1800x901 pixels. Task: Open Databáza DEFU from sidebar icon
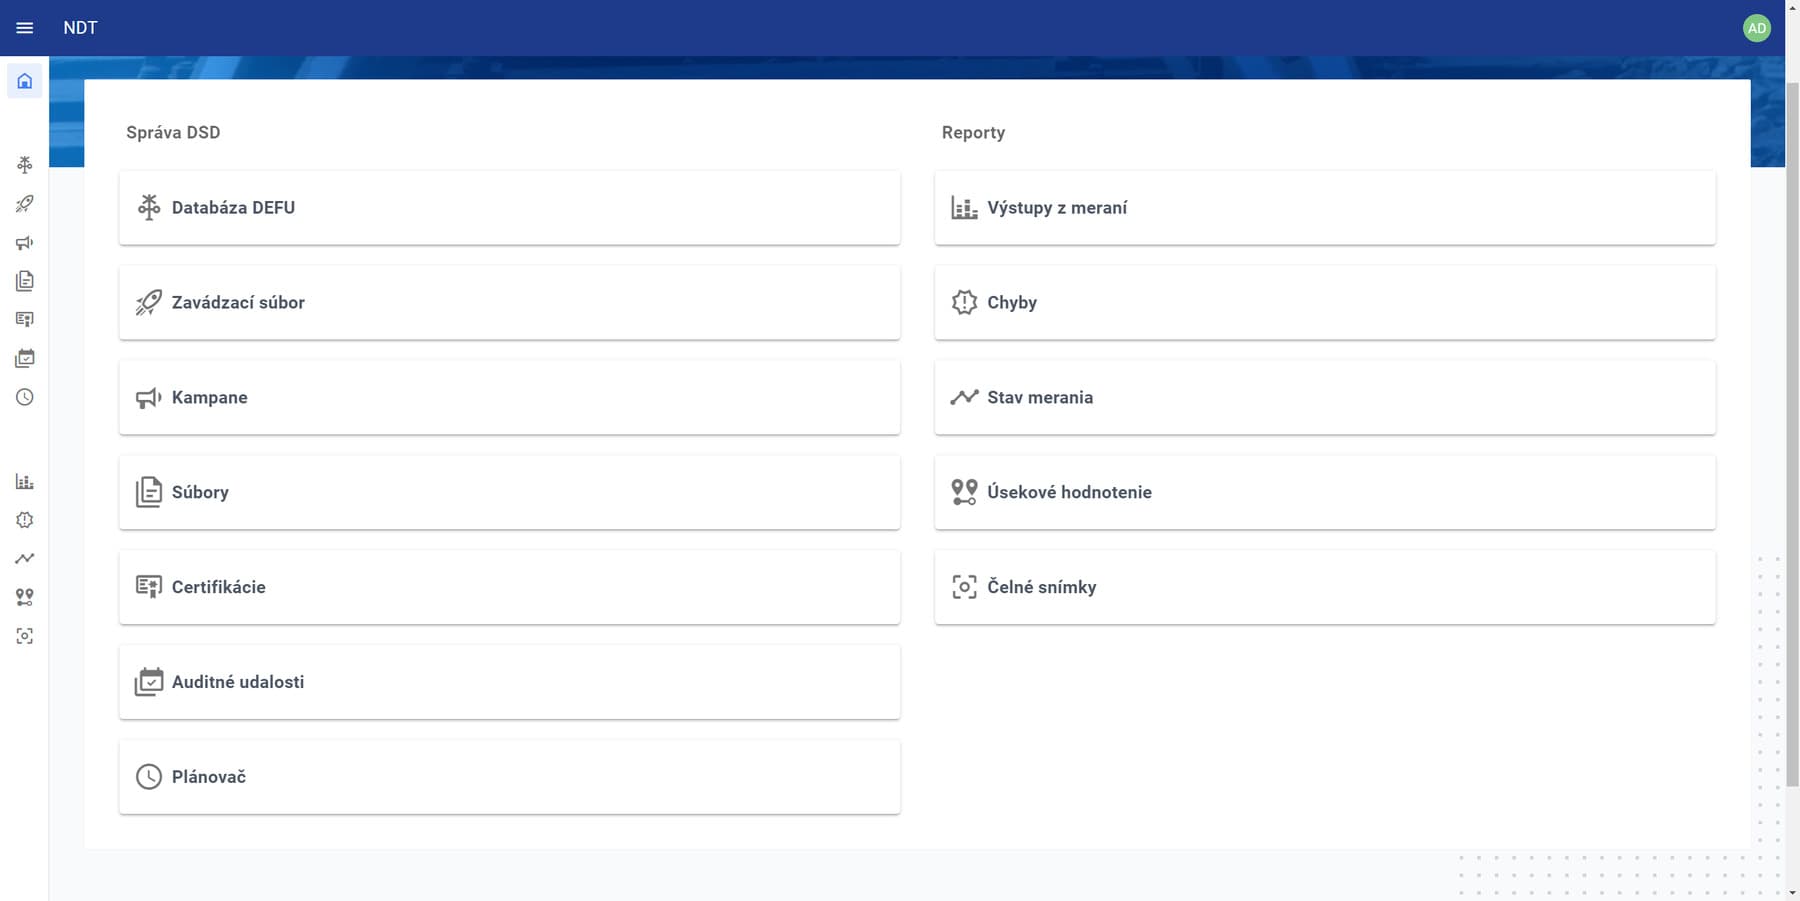coord(25,164)
